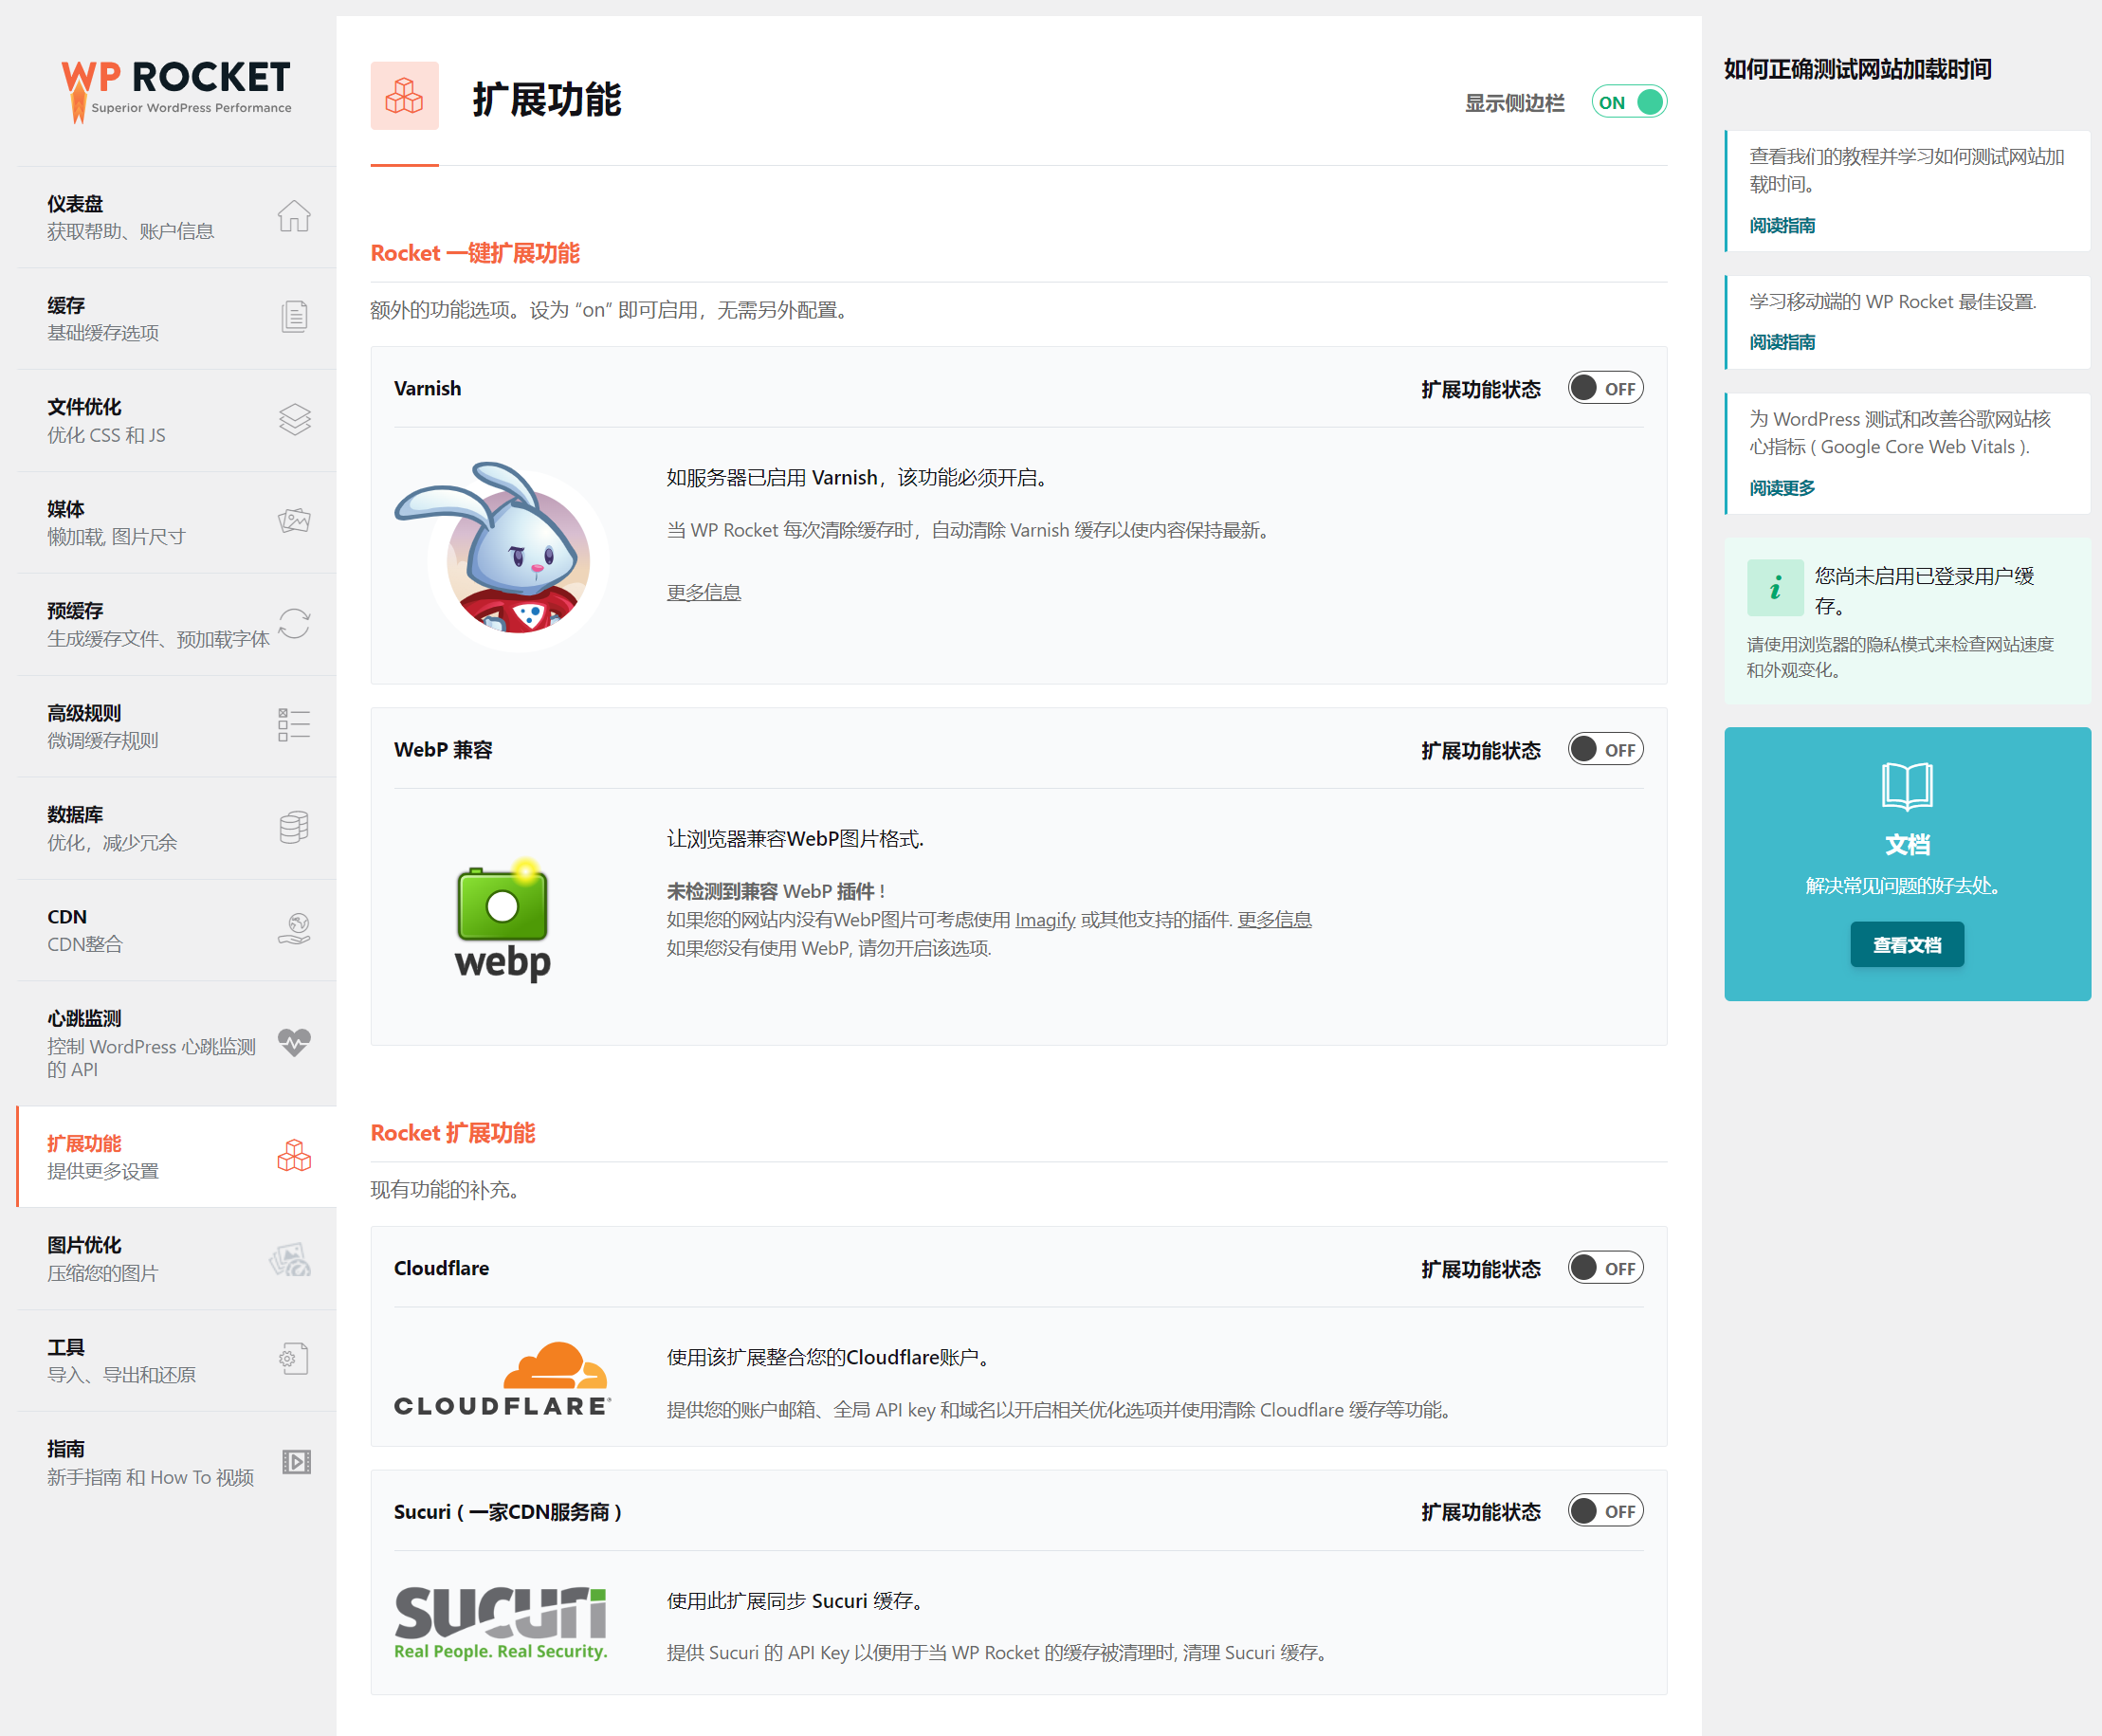Screen dimensions: 2102x1736
Task: Click the Cloudflare cloud logo
Action: pyautogui.click(x=502, y=1379)
